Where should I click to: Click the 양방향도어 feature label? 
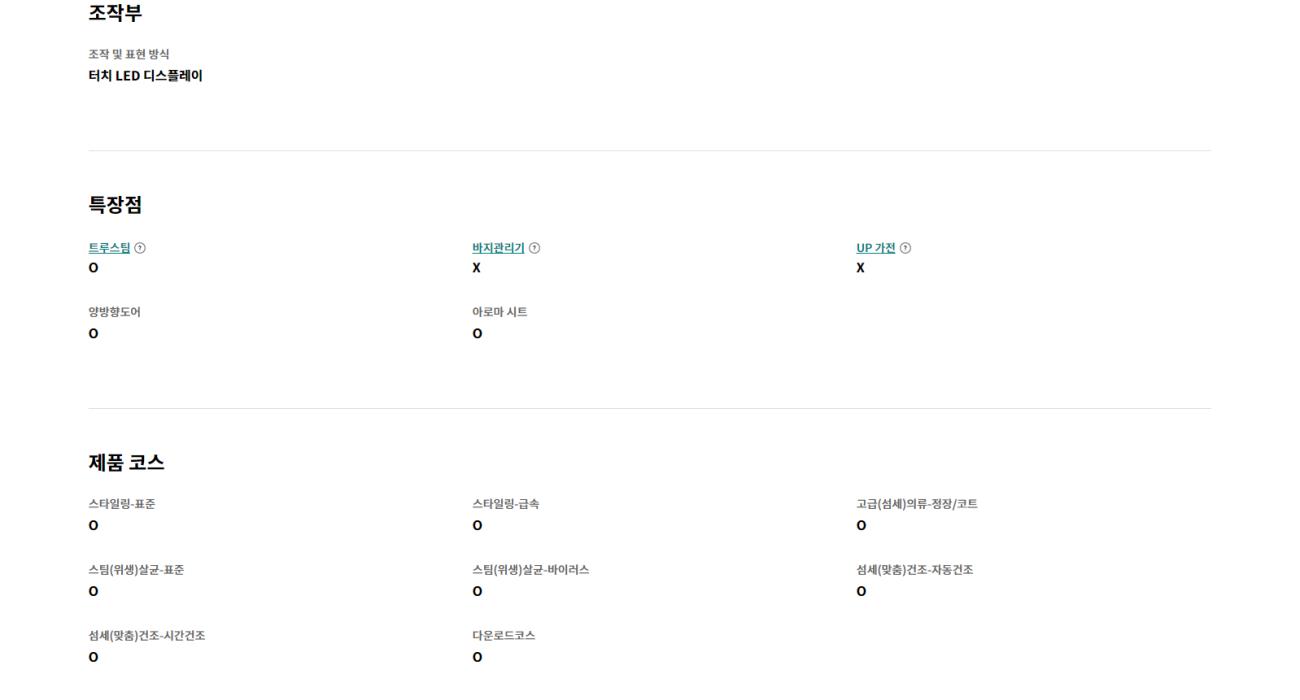(x=114, y=312)
